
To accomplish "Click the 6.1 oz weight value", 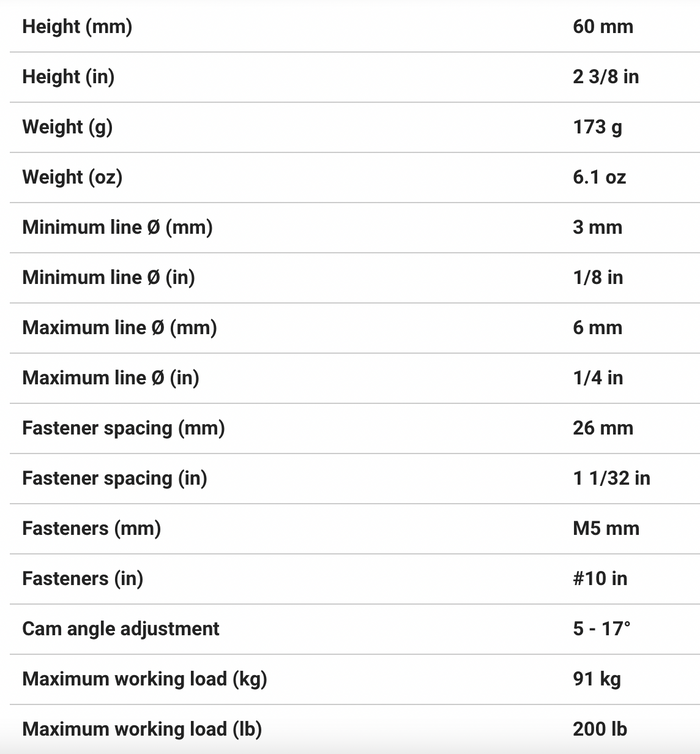I will point(599,177).
